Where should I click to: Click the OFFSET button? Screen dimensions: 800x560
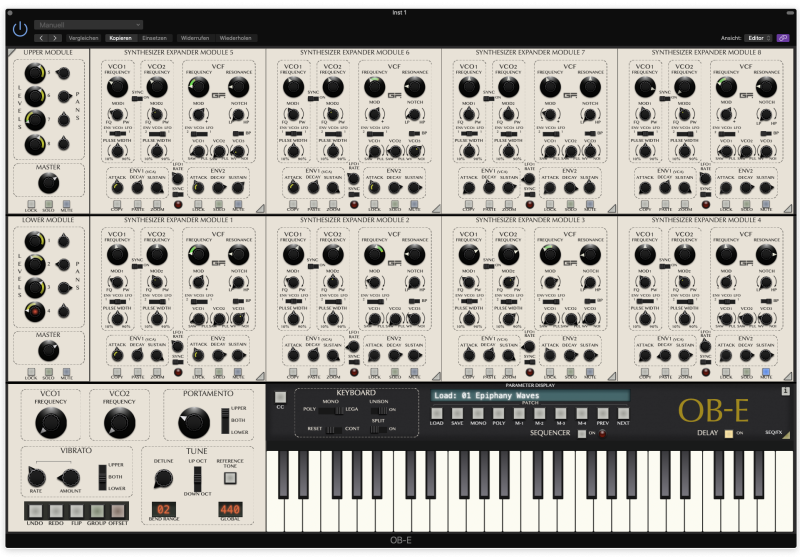point(118,511)
